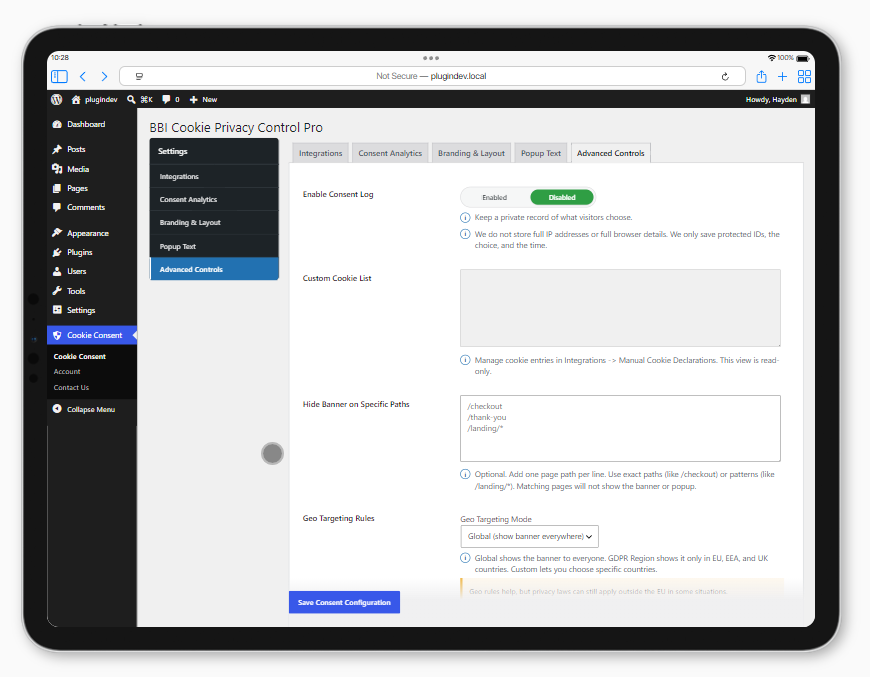
Task: Set Consent Log to Enabled
Action: 494,198
